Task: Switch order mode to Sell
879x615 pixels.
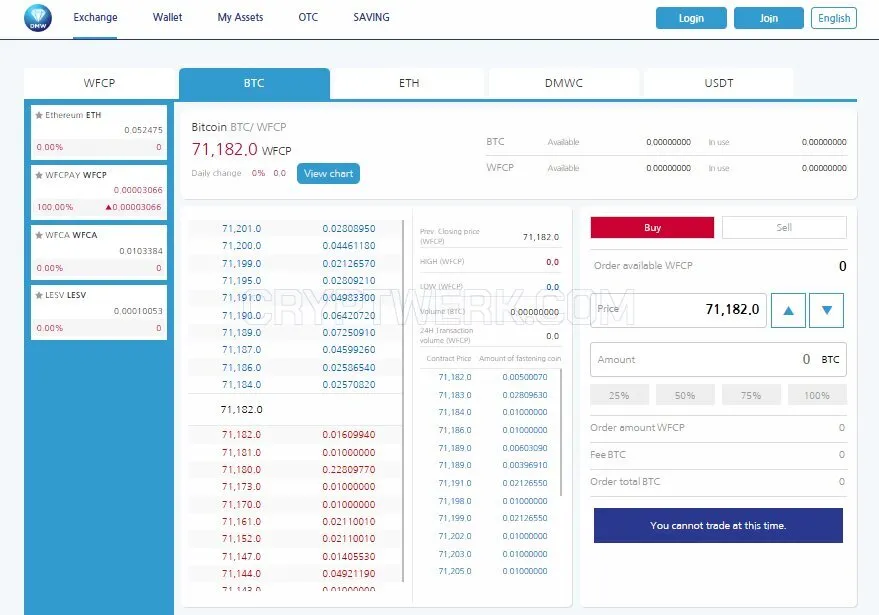Action: (x=784, y=228)
